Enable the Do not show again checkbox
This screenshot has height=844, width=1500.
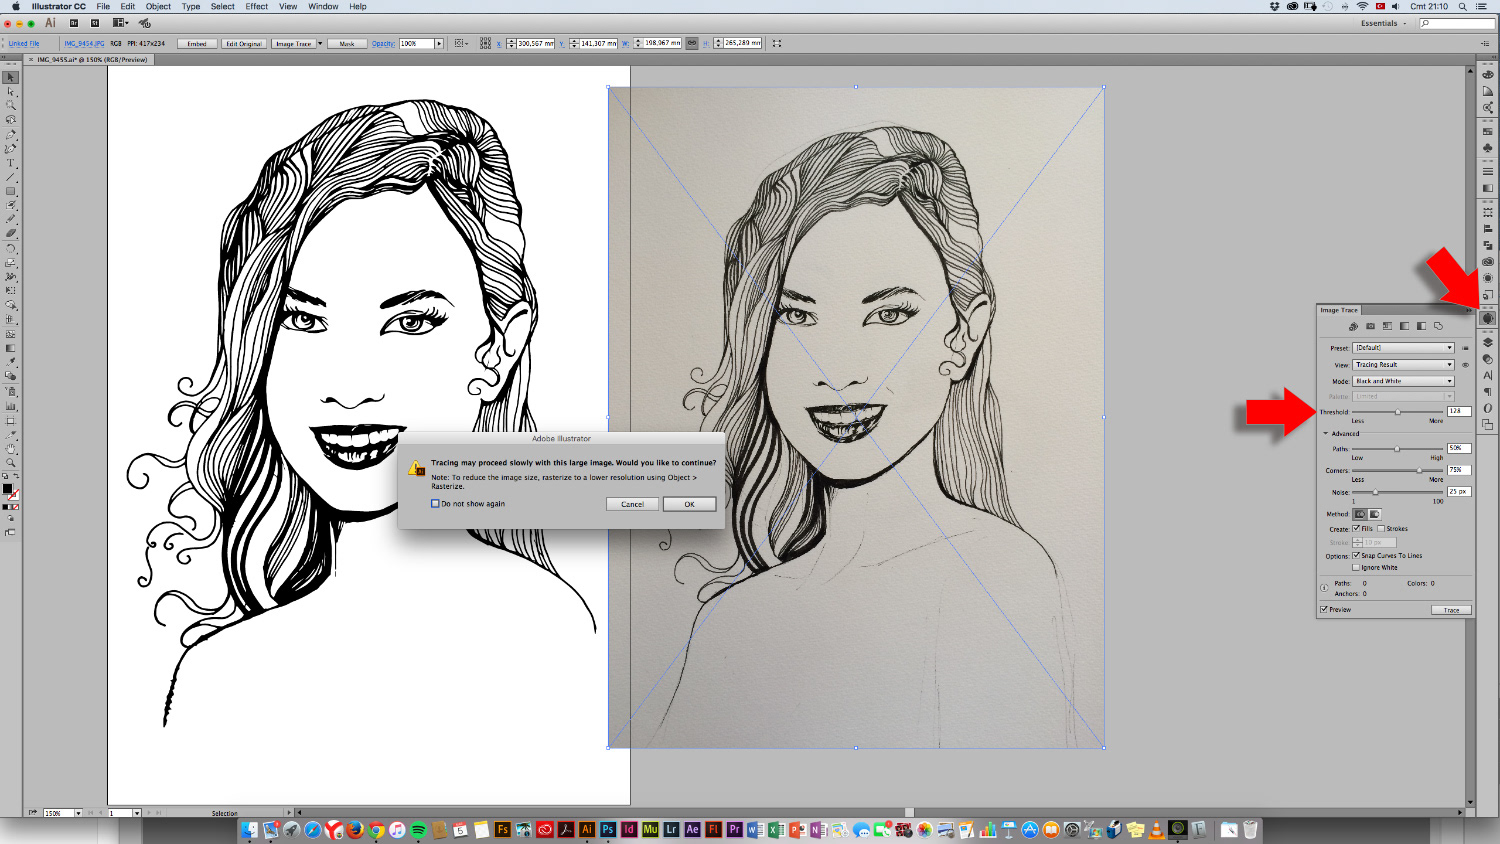[x=435, y=504]
